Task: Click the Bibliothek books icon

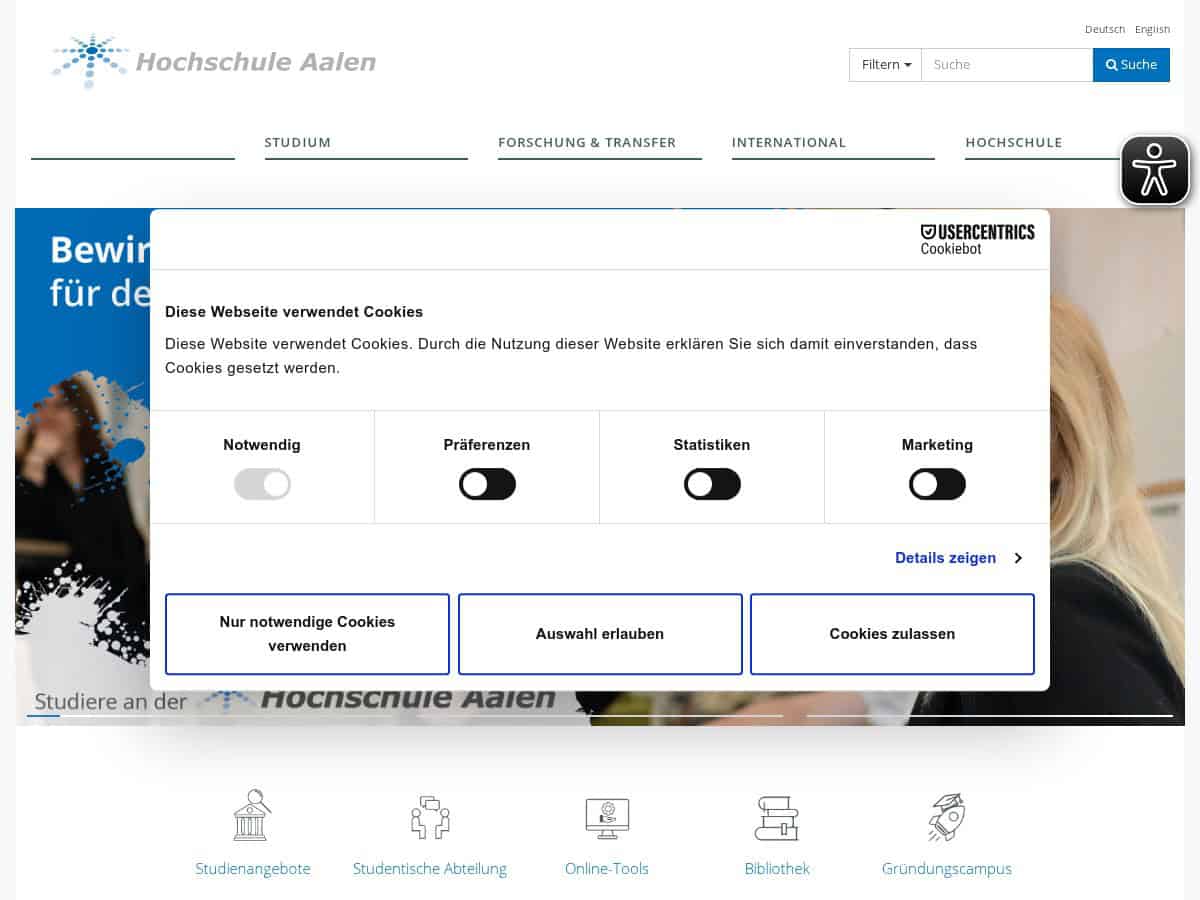Action: pos(777,818)
